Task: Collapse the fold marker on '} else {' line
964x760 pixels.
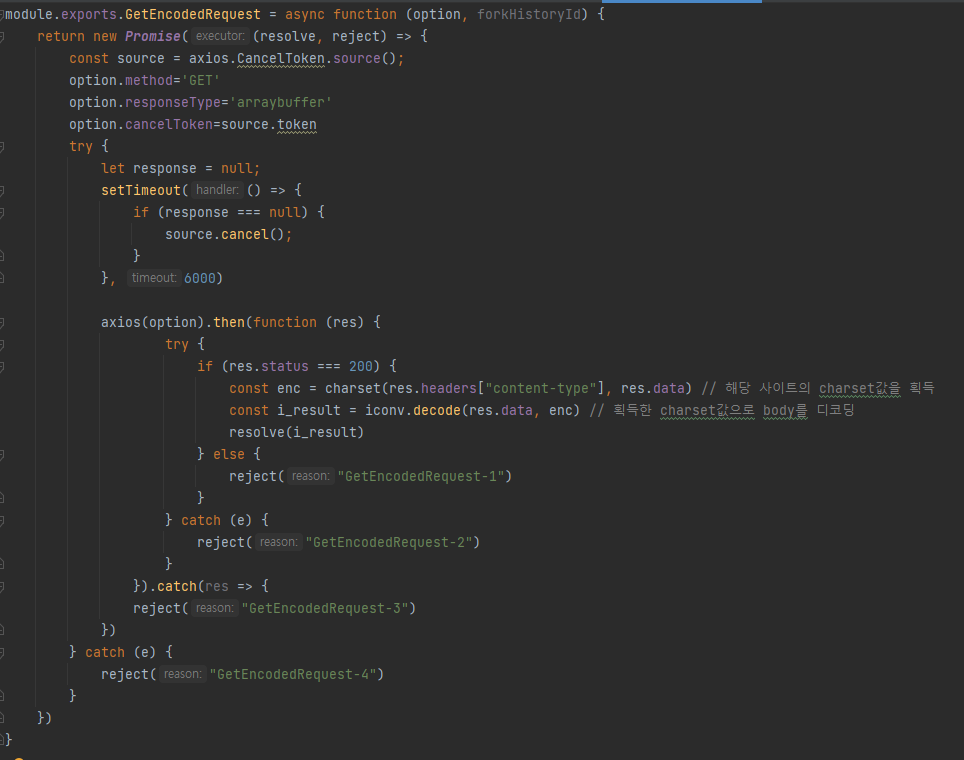Action: coord(2,455)
